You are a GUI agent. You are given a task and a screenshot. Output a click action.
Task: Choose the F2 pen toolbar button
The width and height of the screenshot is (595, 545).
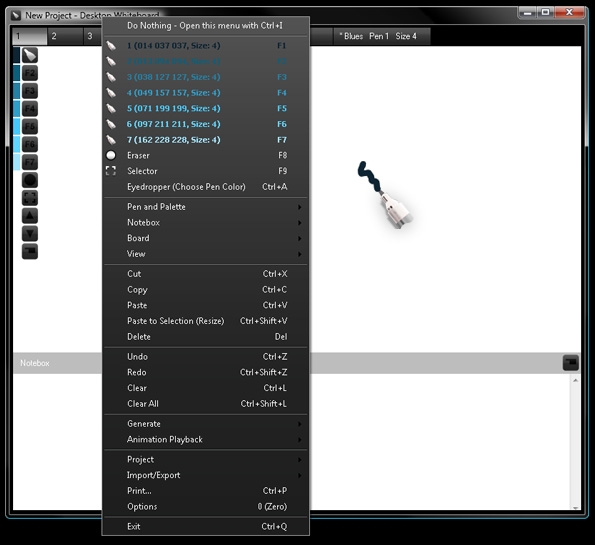point(30,73)
